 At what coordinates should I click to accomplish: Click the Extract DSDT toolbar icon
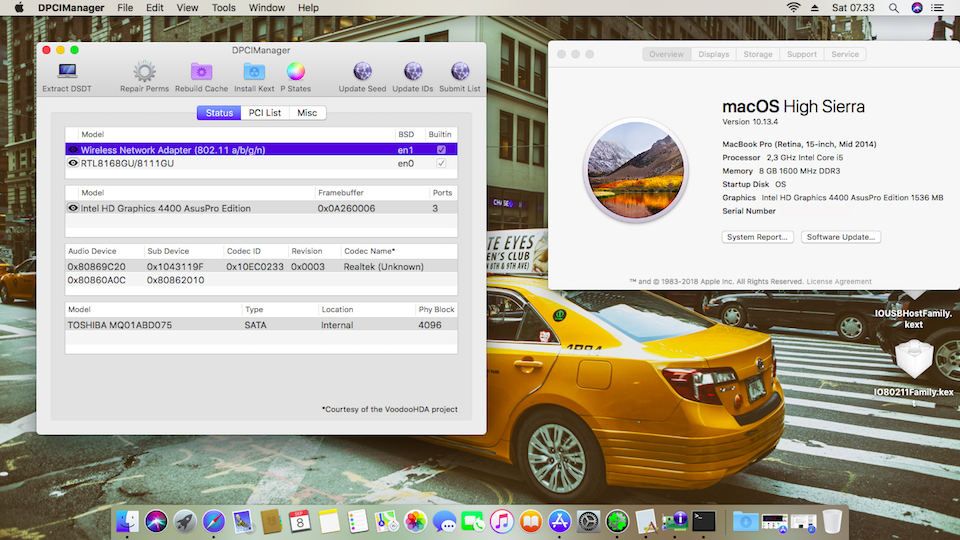(x=67, y=72)
